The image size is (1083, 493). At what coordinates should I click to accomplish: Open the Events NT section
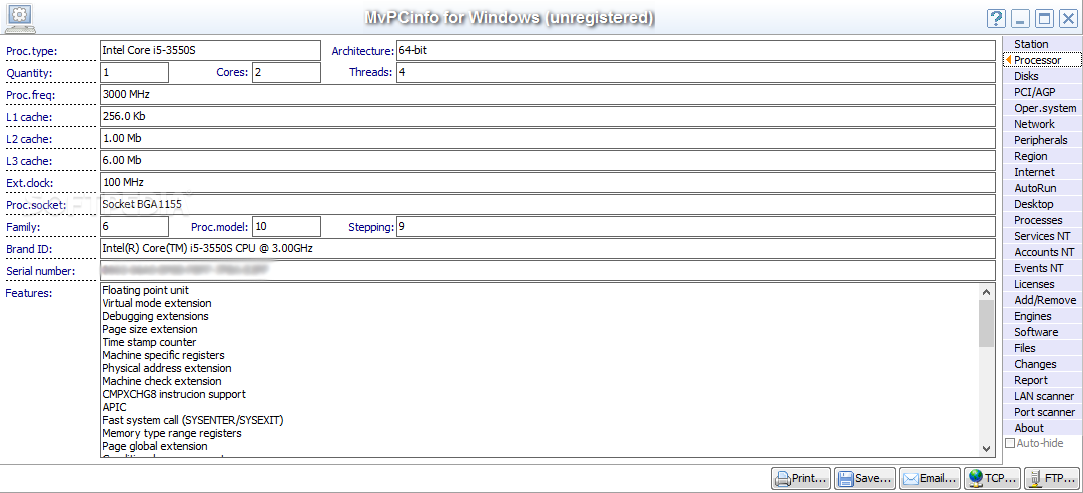click(1042, 268)
